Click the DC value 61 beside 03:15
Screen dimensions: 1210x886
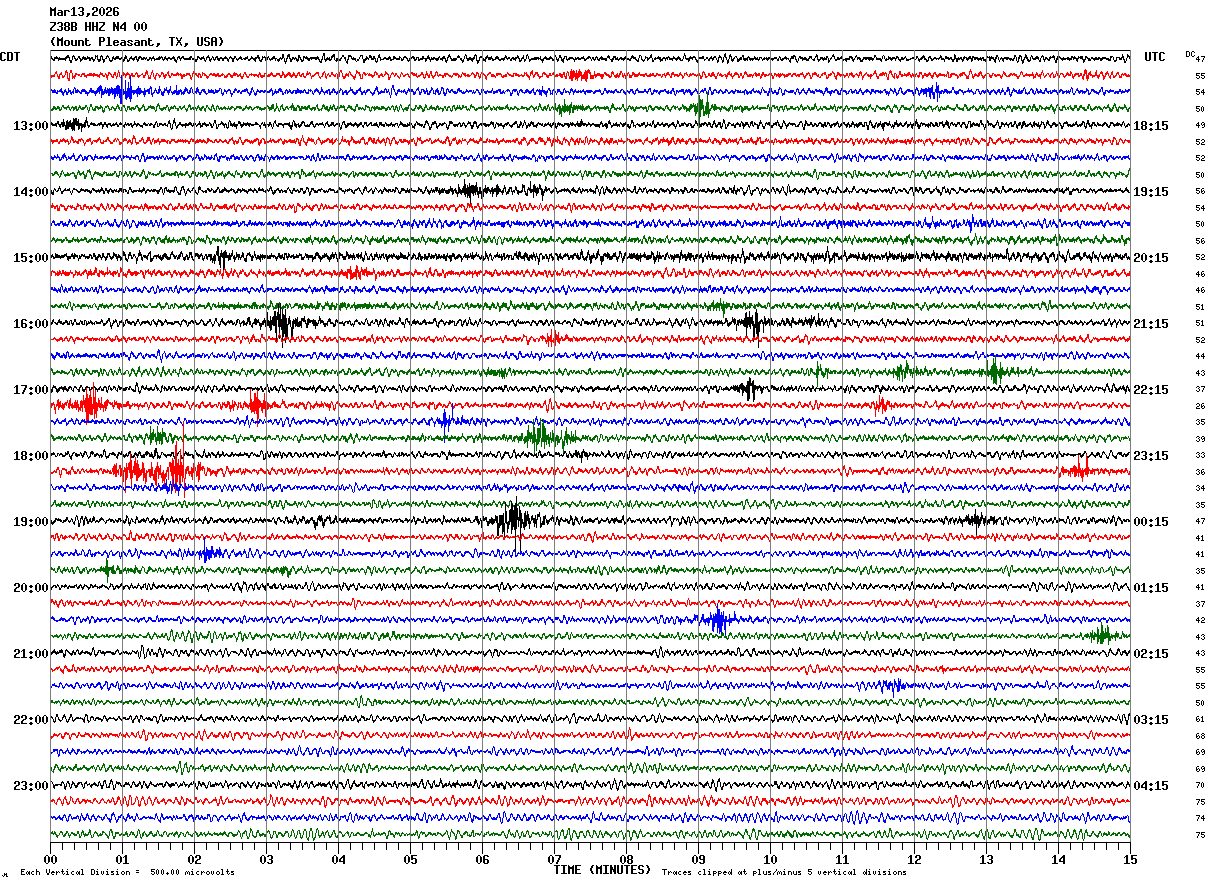[x=1200, y=720]
